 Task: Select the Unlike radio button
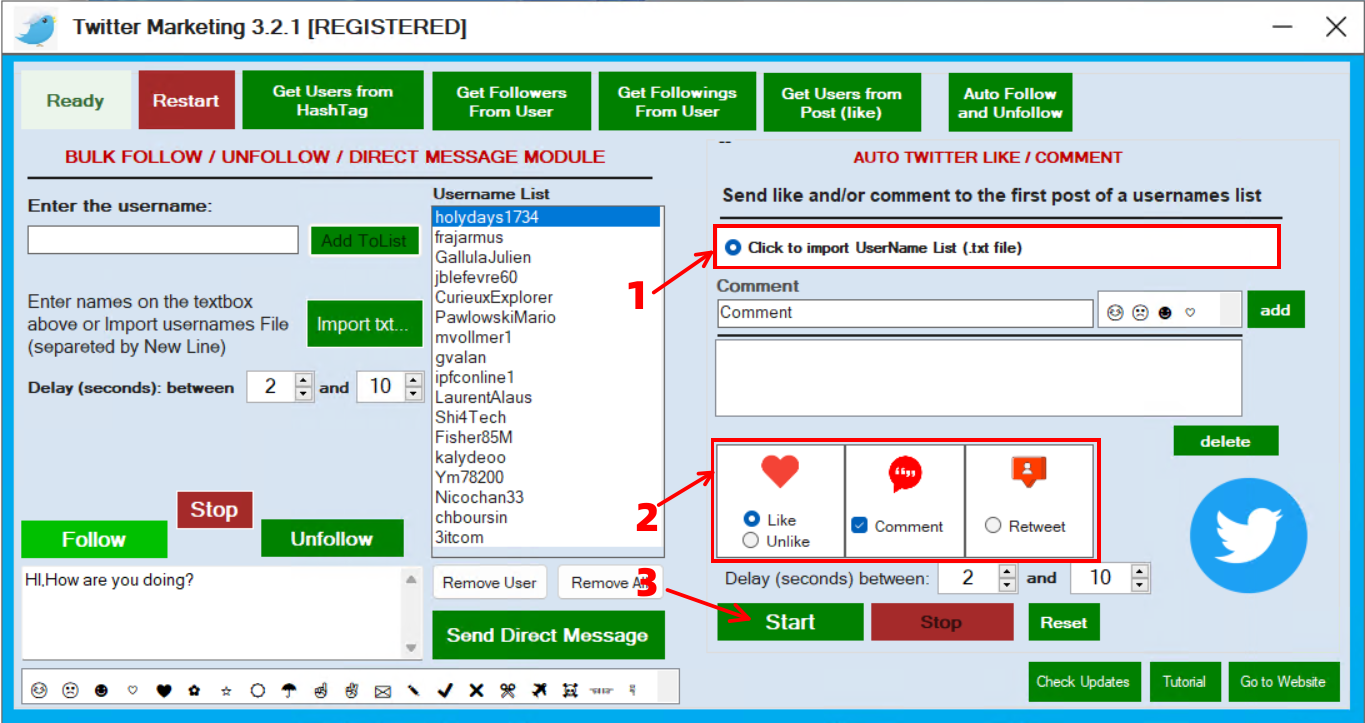click(751, 541)
